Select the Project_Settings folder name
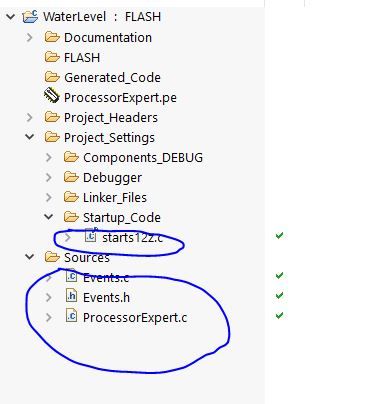Image resolution: width=368 pixels, height=404 pixels. point(109,138)
